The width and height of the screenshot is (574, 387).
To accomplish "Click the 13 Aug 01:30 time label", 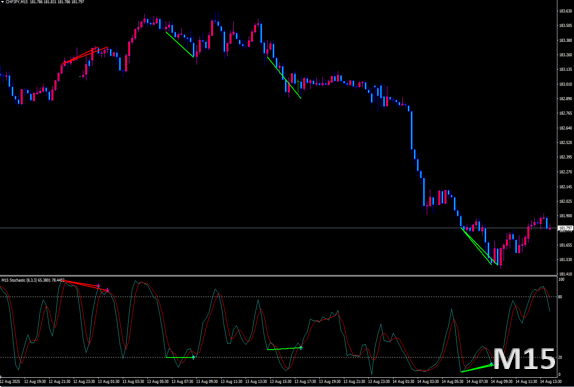I will point(109,381).
